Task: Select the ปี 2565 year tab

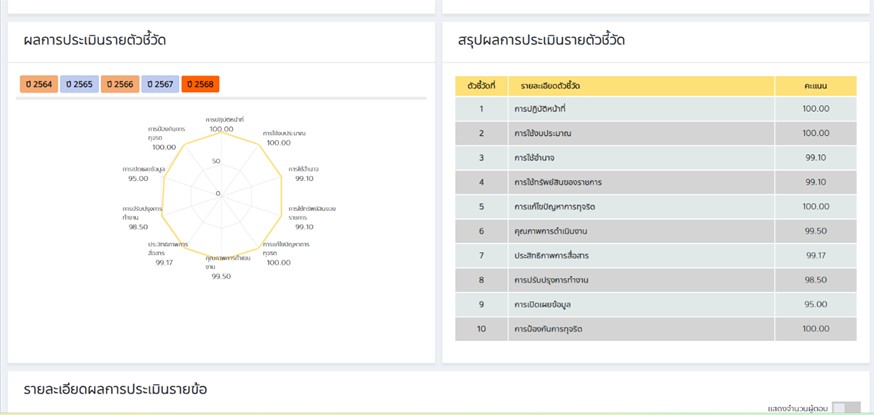Action: pyautogui.click(x=80, y=84)
